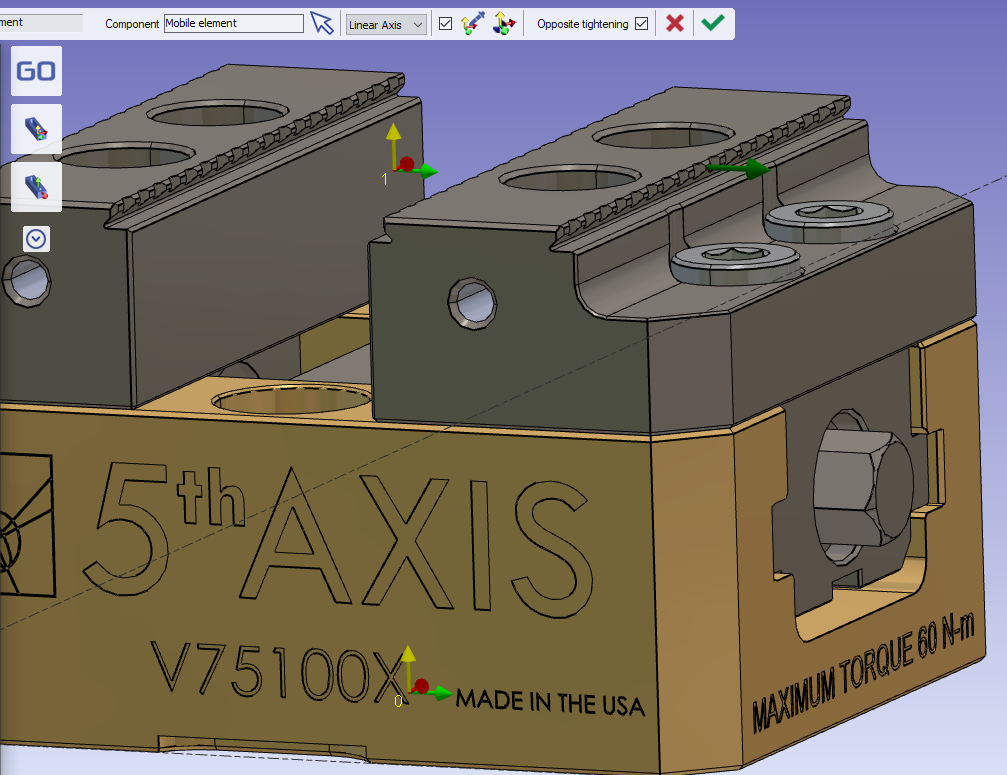This screenshot has width=1007, height=775.
Task: Select coordinate frame 0 near V75100X text
Action: pos(419,688)
